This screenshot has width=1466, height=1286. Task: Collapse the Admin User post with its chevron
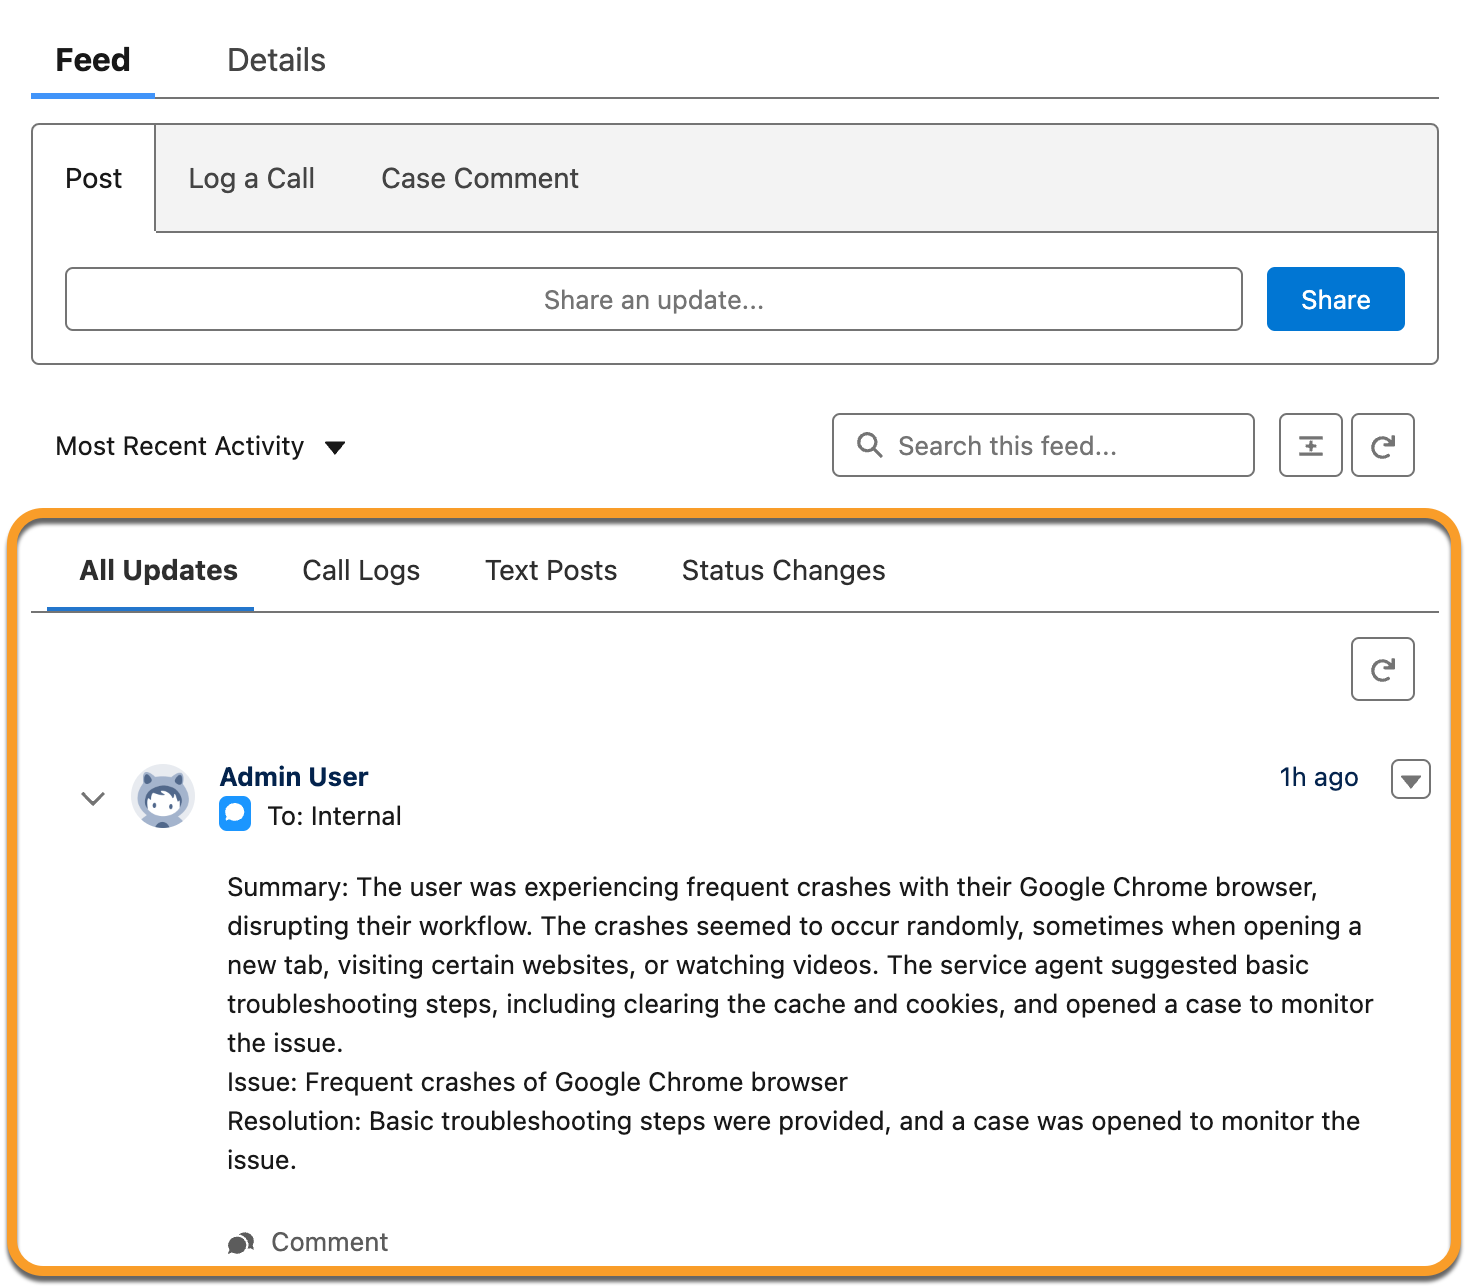pyautogui.click(x=92, y=798)
